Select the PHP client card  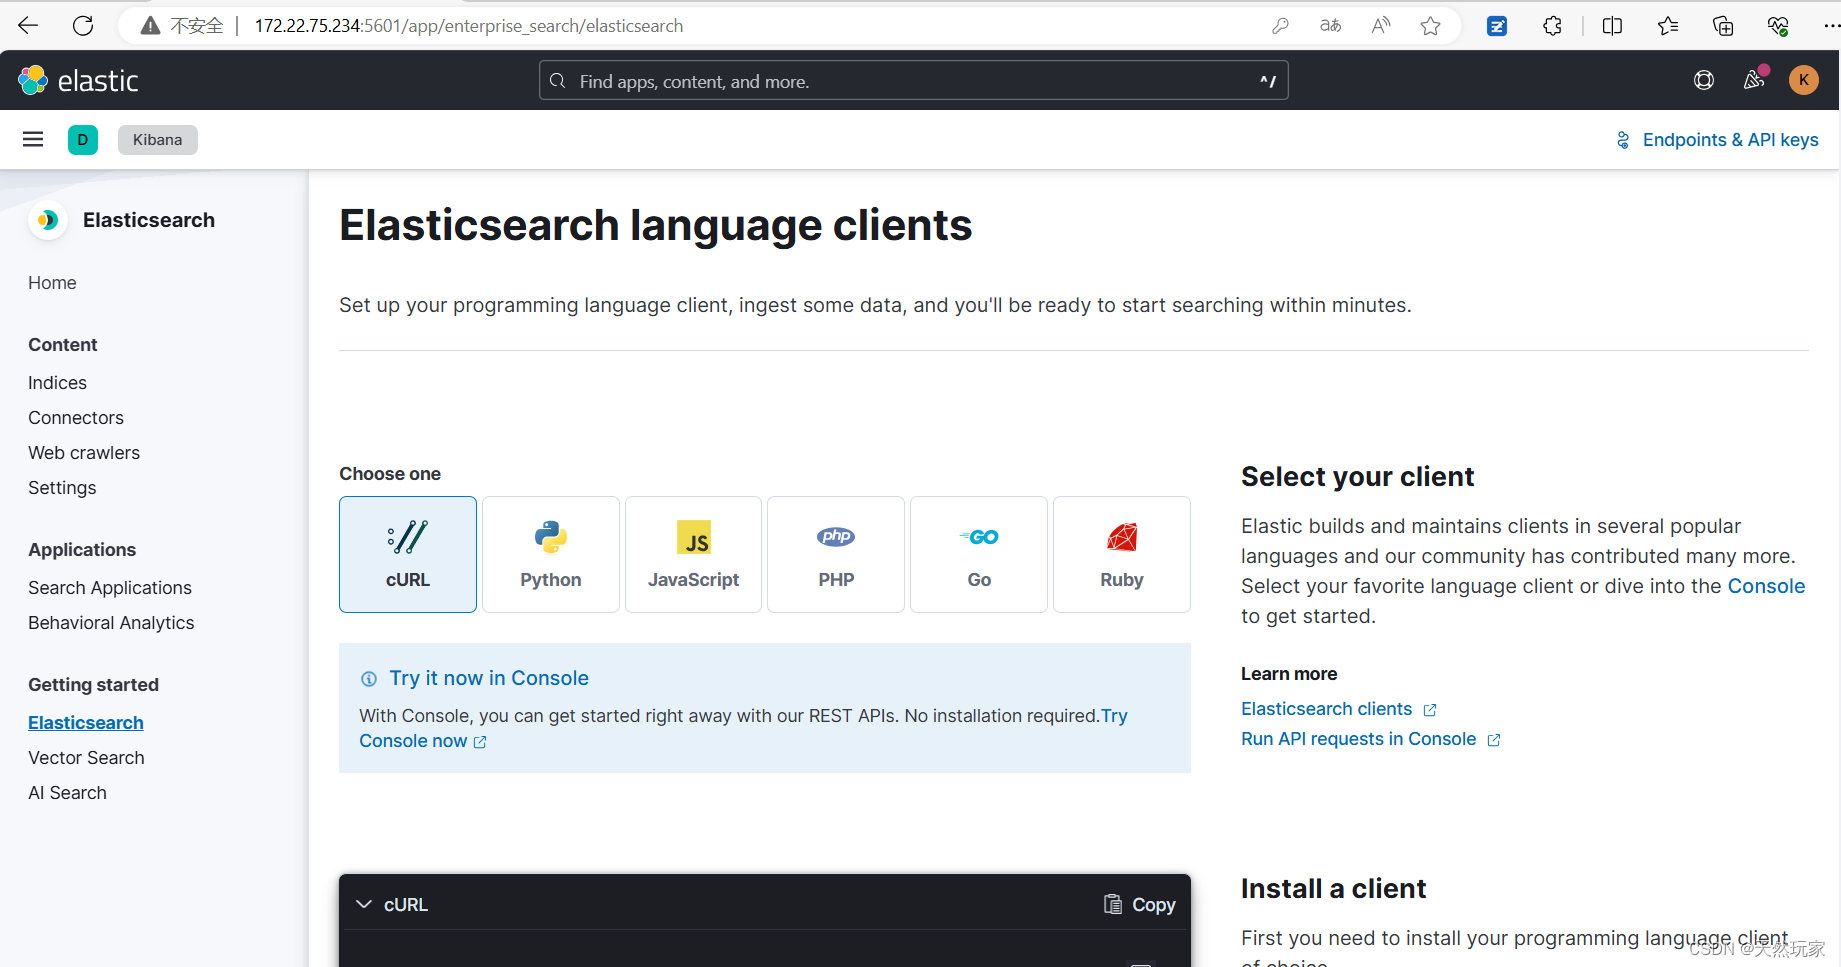coord(836,554)
